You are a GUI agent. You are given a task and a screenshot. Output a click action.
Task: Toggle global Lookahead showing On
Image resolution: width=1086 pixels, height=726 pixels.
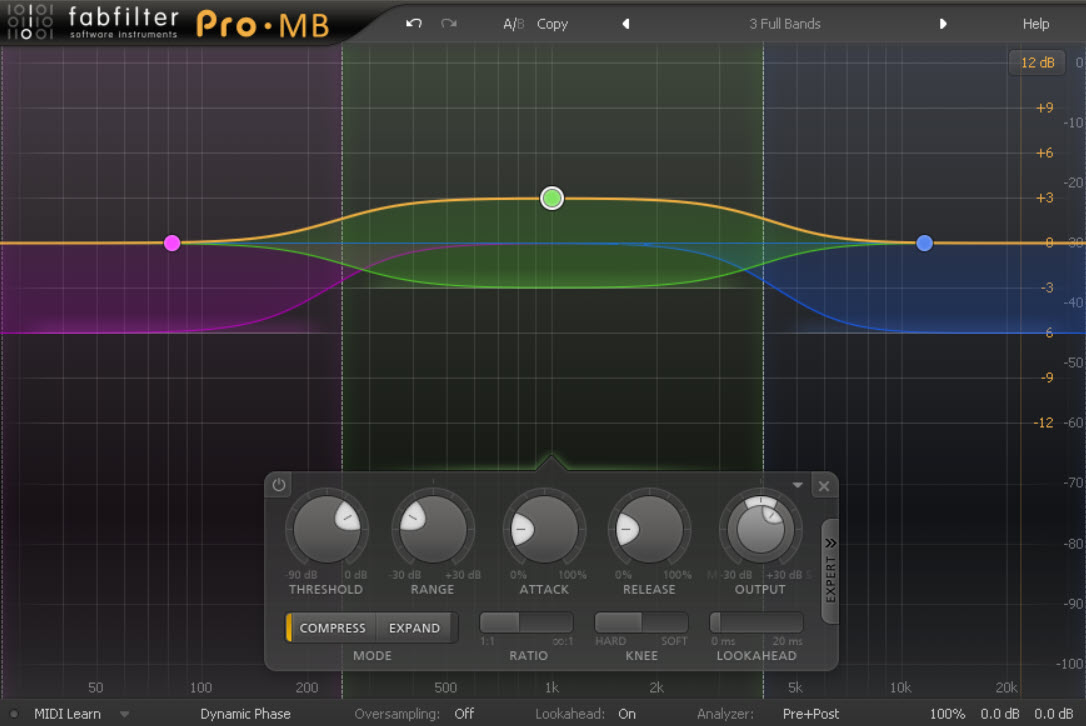pyautogui.click(x=627, y=714)
